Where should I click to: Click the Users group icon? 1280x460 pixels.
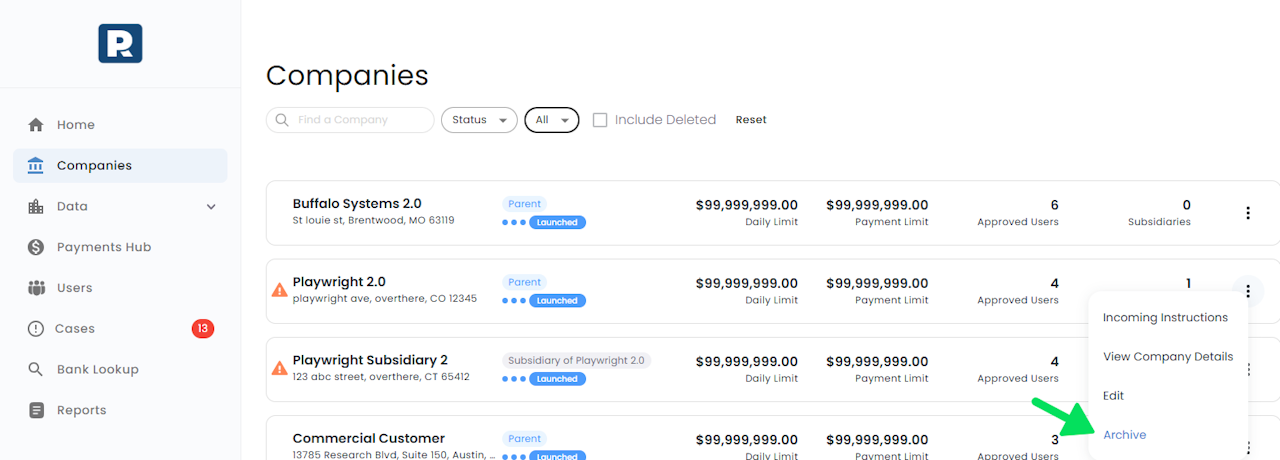point(36,288)
